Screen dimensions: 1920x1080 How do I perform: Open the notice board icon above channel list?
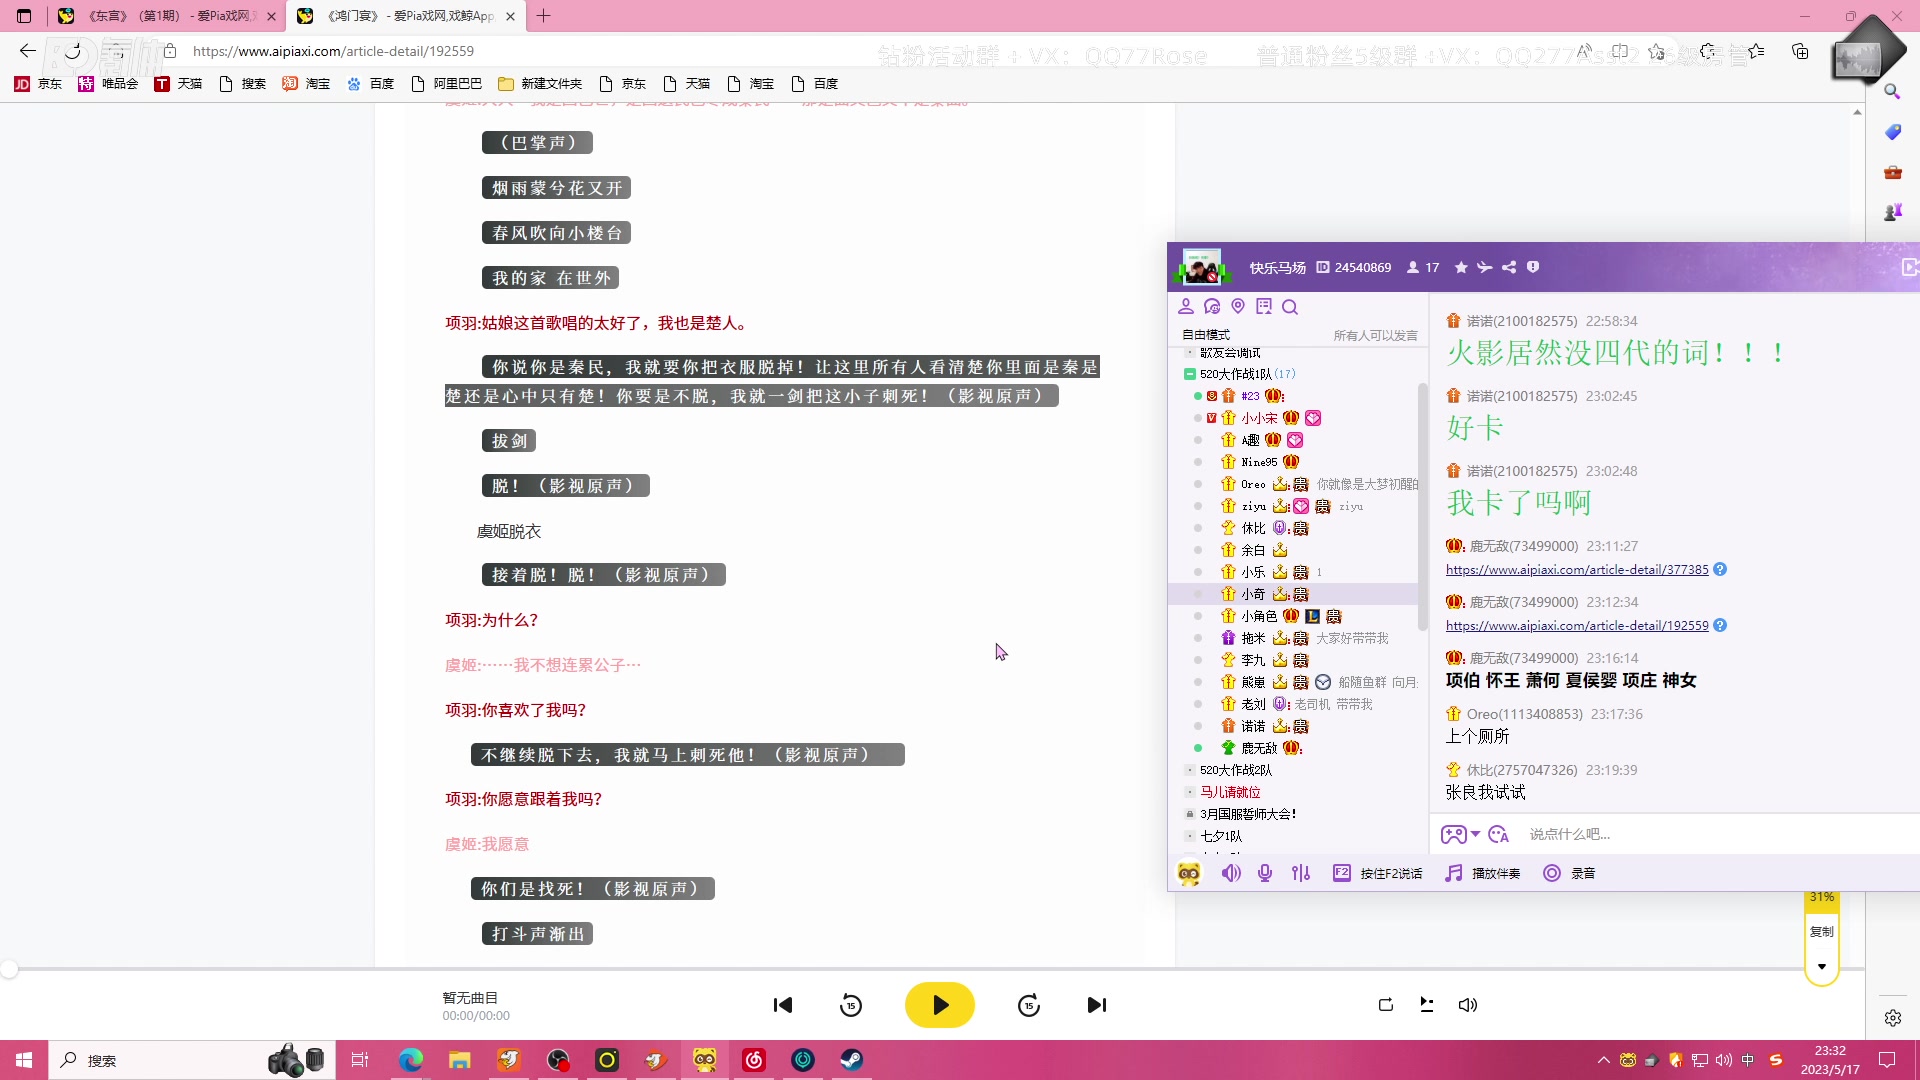click(1264, 307)
